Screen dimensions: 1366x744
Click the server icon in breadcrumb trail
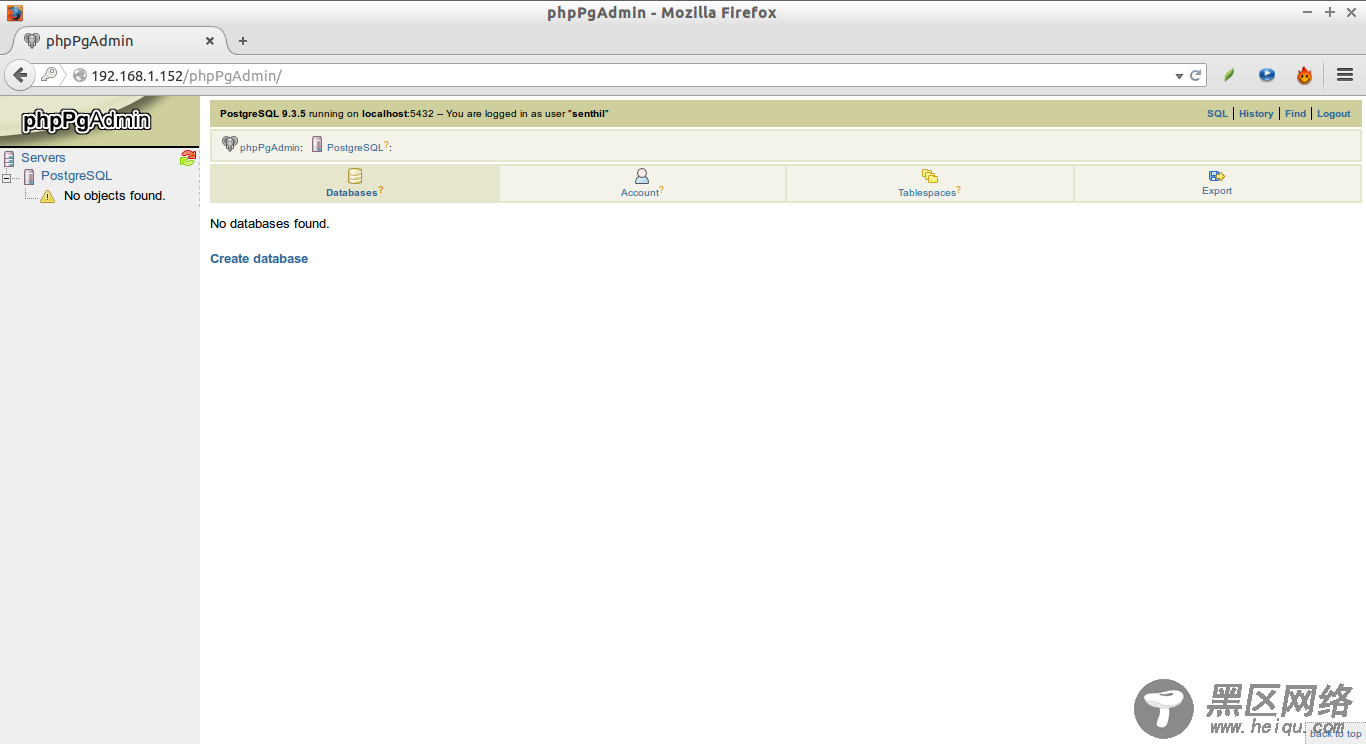317,144
